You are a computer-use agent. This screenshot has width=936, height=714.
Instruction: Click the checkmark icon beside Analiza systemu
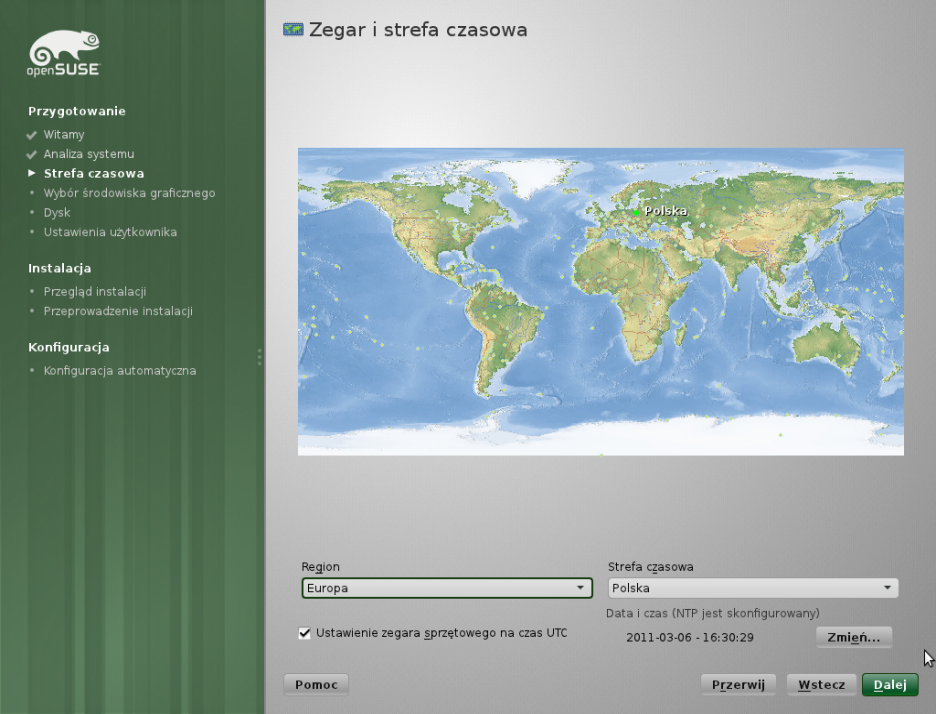(32, 155)
